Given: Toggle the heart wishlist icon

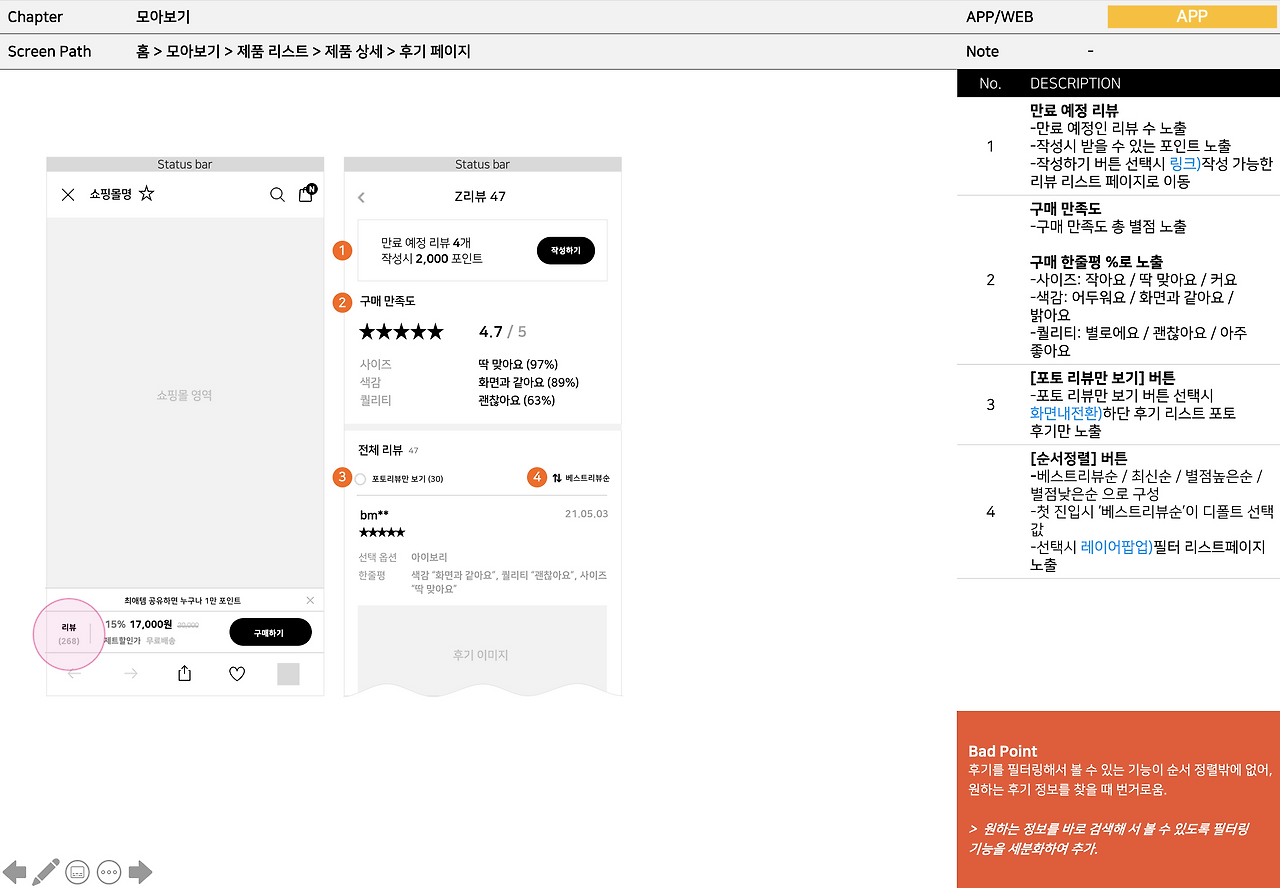Looking at the screenshot, I should coord(237,673).
